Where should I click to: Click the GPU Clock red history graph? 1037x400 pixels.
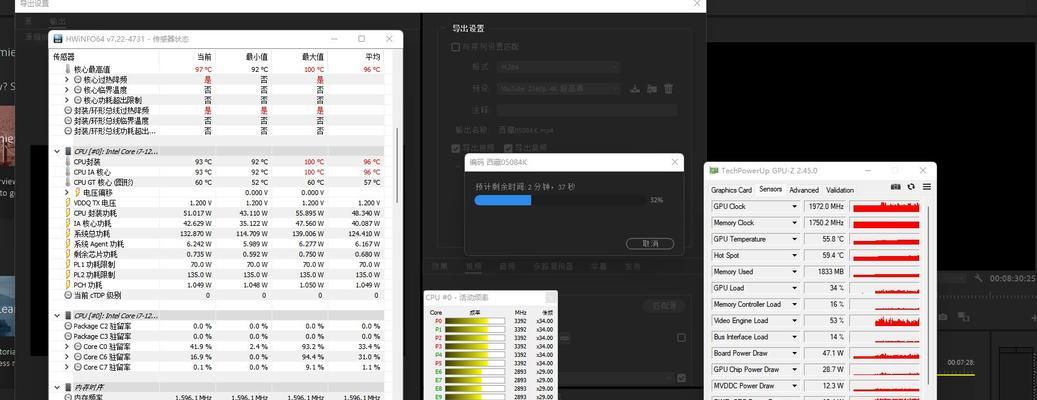point(886,207)
